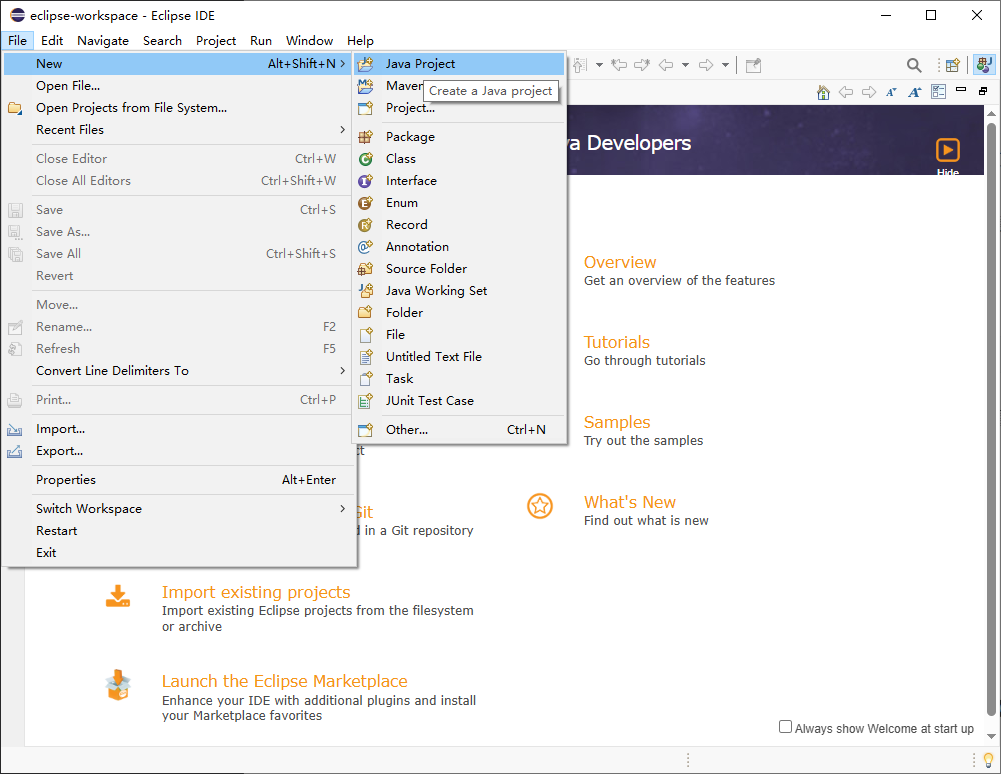
Task: Open the Tutorials link
Action: 617,342
